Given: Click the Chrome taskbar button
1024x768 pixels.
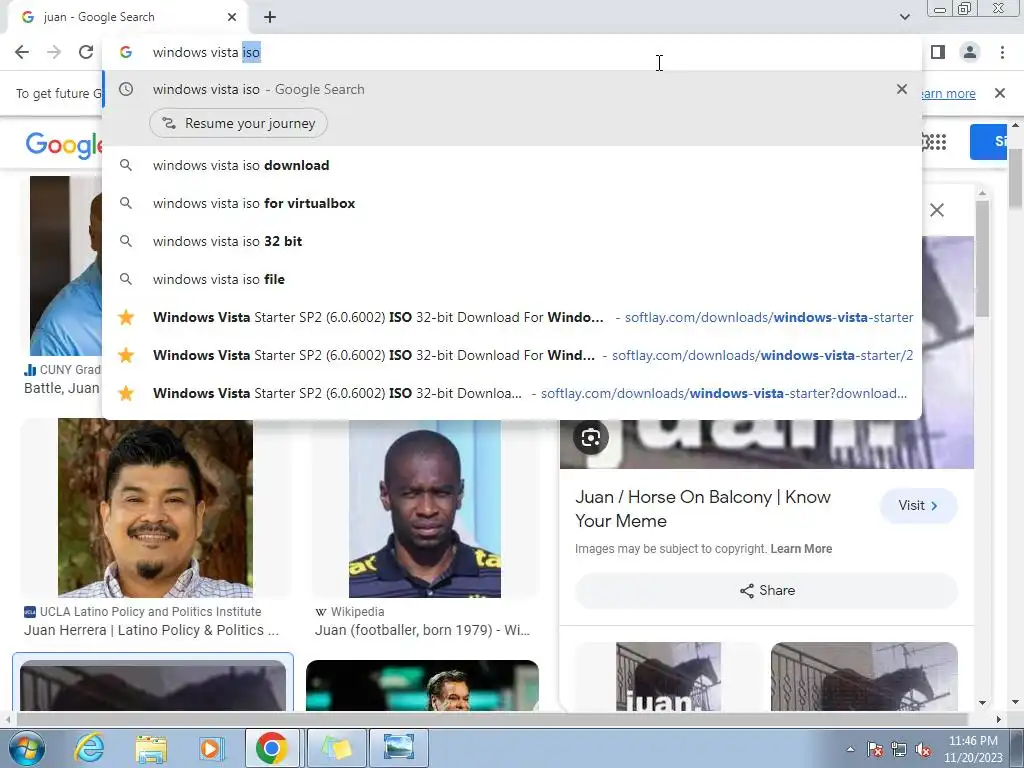Looking at the screenshot, I should tap(272, 748).
